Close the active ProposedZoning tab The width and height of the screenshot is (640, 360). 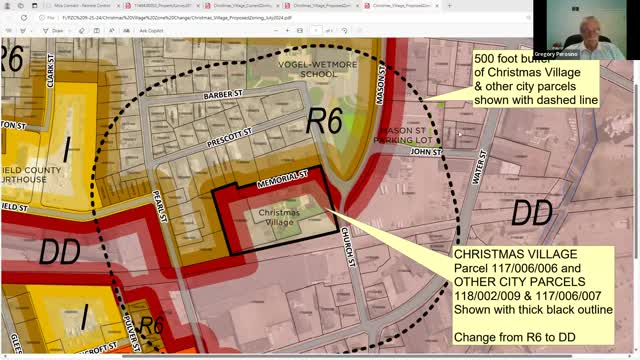437,6
